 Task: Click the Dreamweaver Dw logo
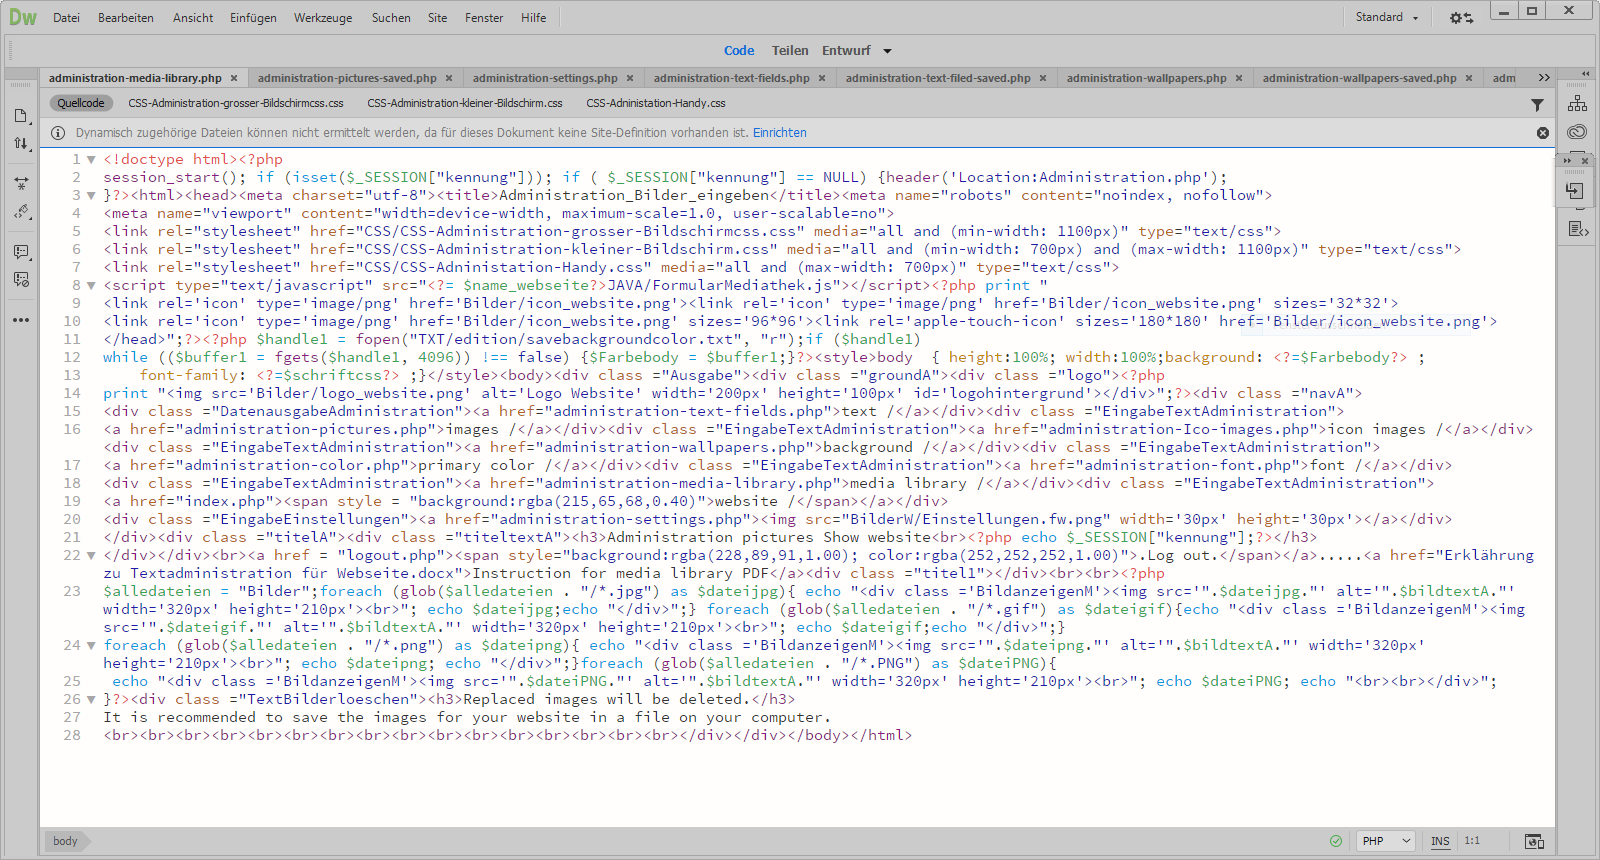coord(22,17)
